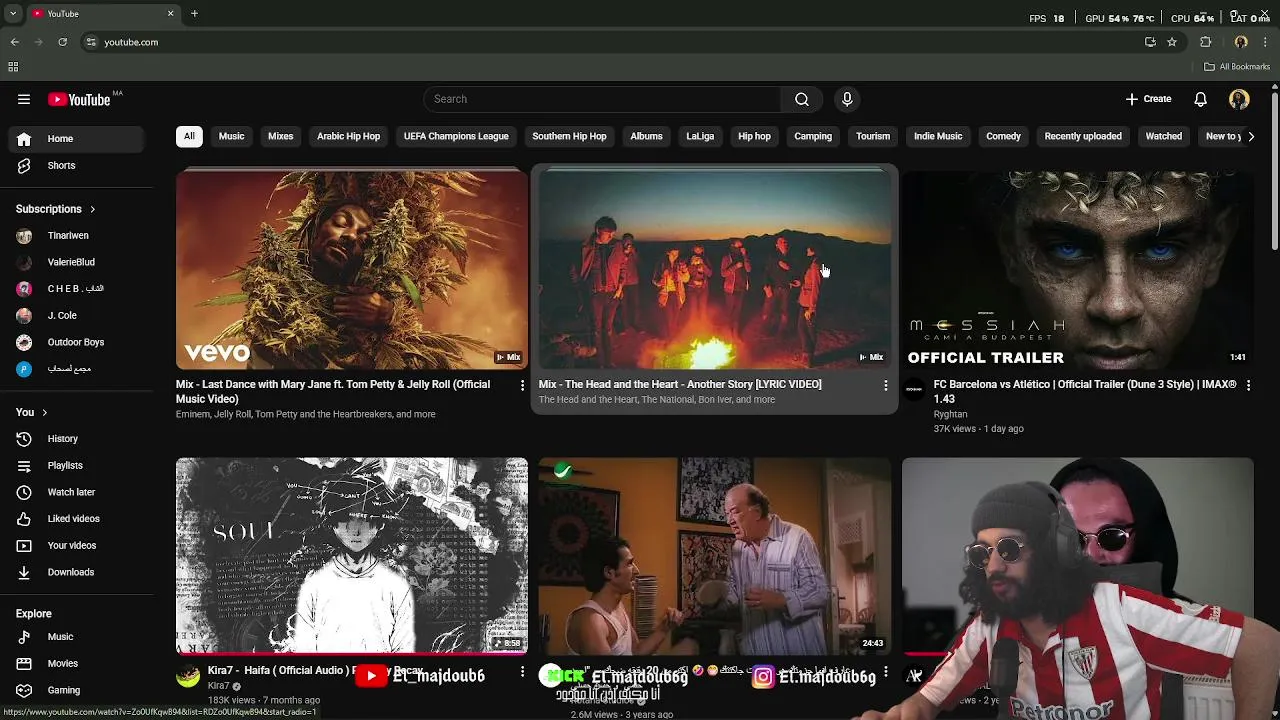Open Movies under Explore
The image size is (1280, 720).
77,663
